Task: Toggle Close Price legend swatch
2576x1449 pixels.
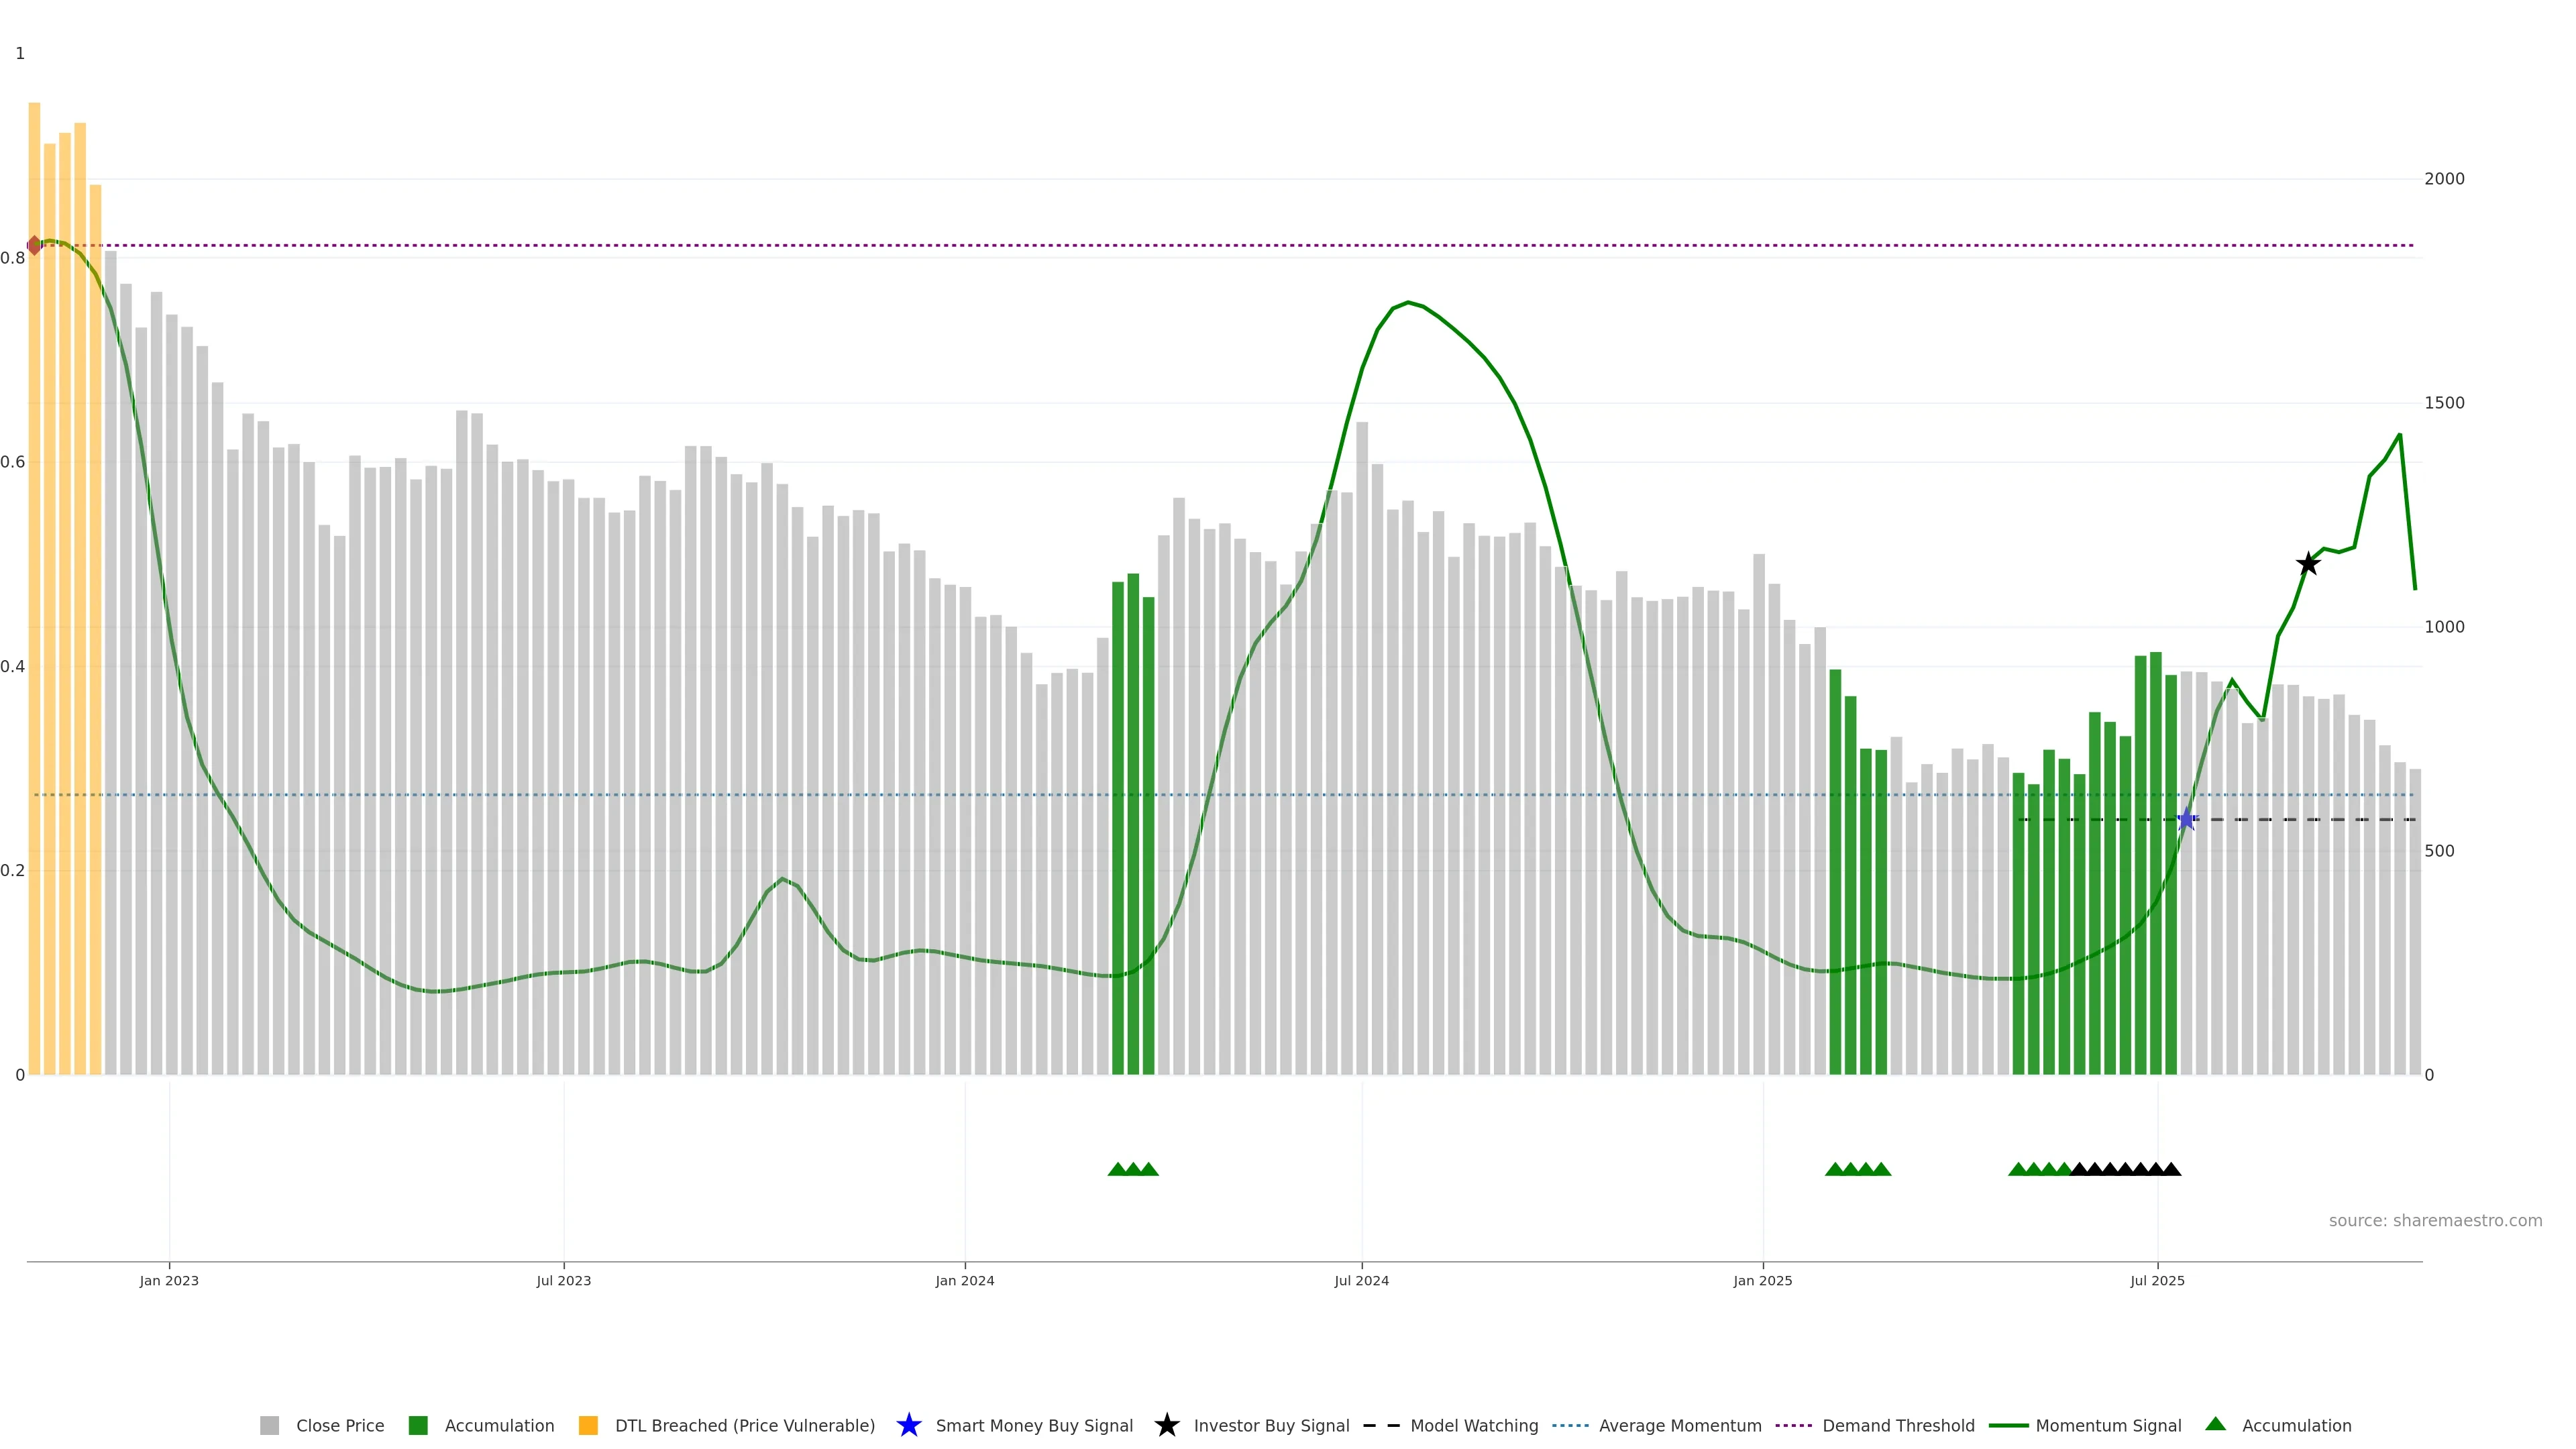Action: [x=269, y=1426]
